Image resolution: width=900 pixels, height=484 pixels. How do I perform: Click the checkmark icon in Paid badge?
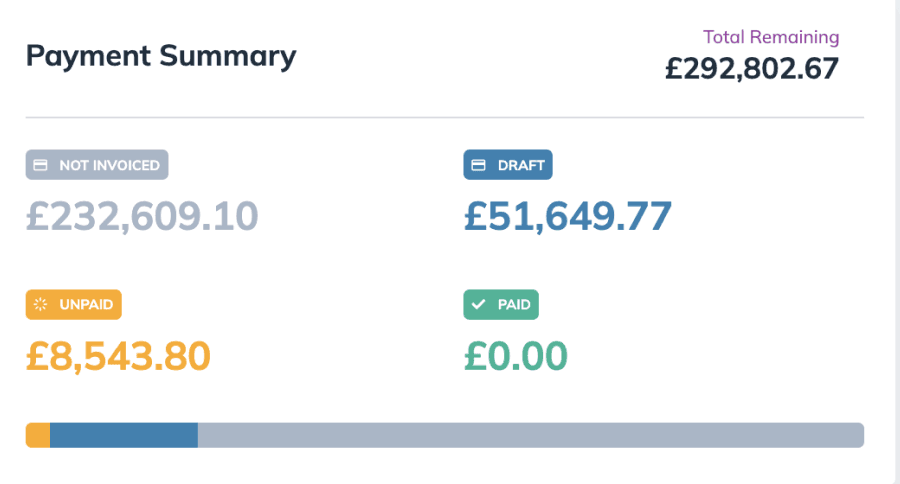479,305
